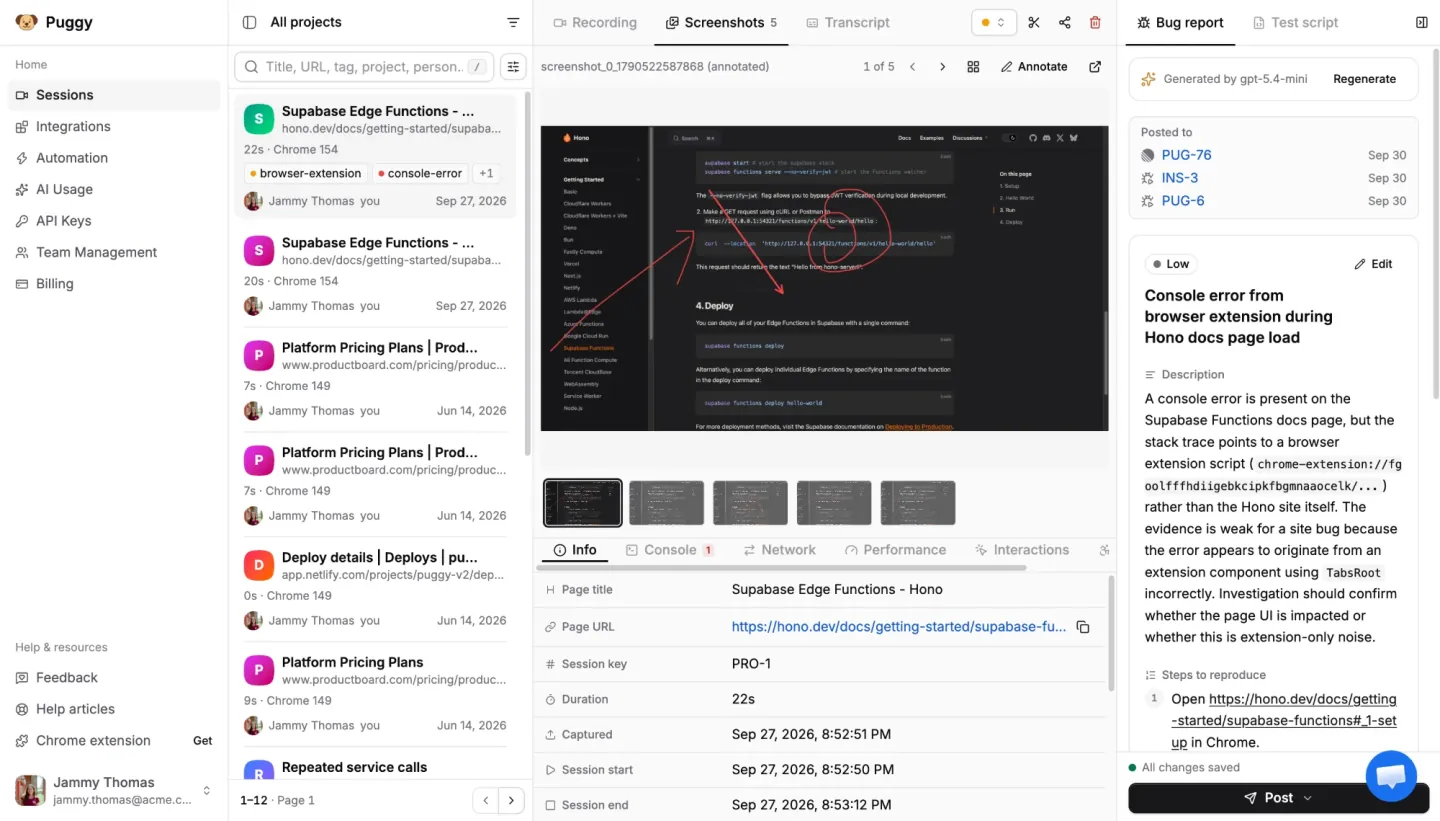
Task: Copy the page URL icon
Action: [1082, 627]
